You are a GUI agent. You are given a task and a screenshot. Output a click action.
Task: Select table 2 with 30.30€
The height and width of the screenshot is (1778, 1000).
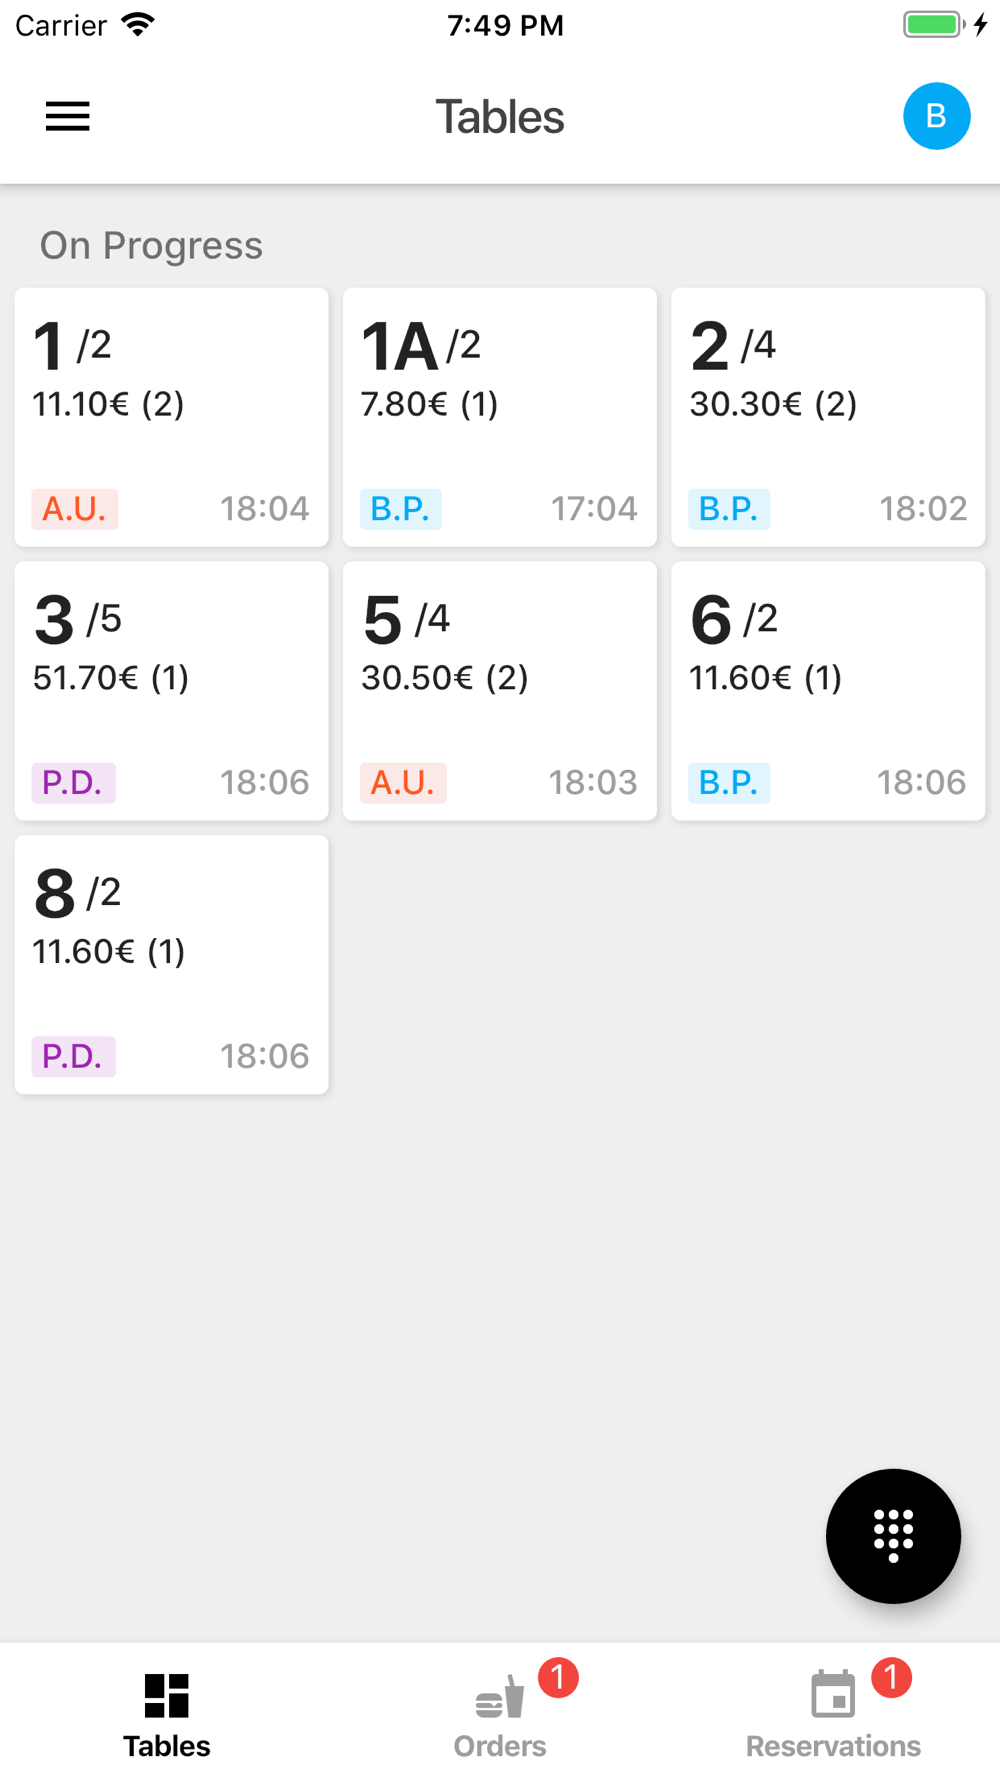828,417
